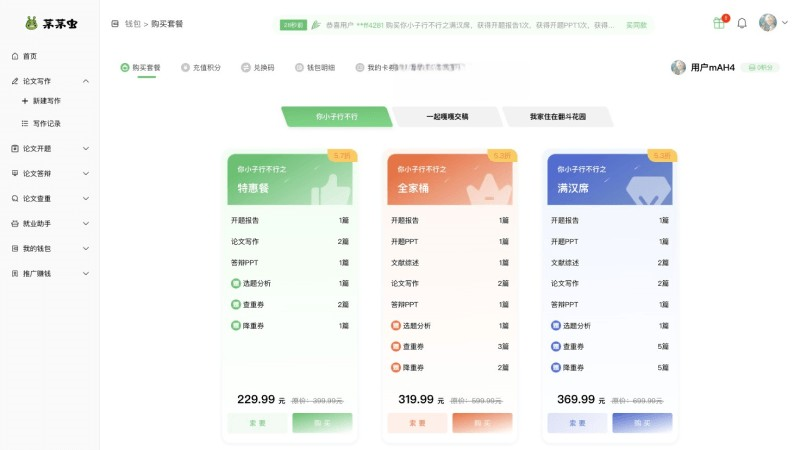Click the 首页 home icon in the sidebar
800x450 pixels.
15,56
